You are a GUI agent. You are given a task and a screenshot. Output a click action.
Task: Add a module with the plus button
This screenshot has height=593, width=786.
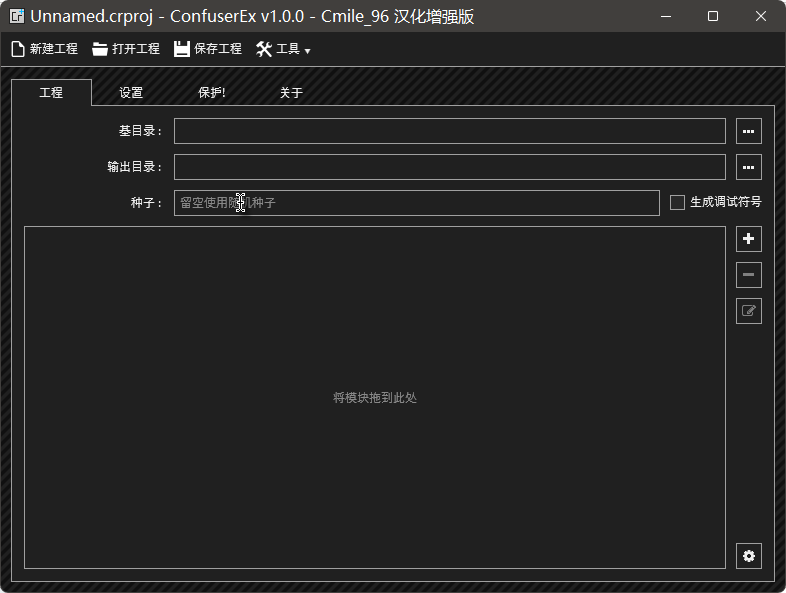748,239
